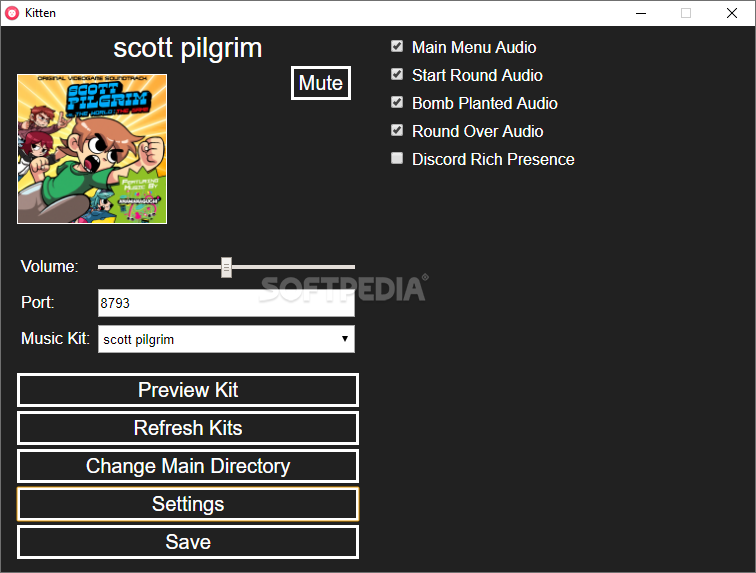Click the 'Port:' label
This screenshot has width=756, height=573.
coord(38,302)
